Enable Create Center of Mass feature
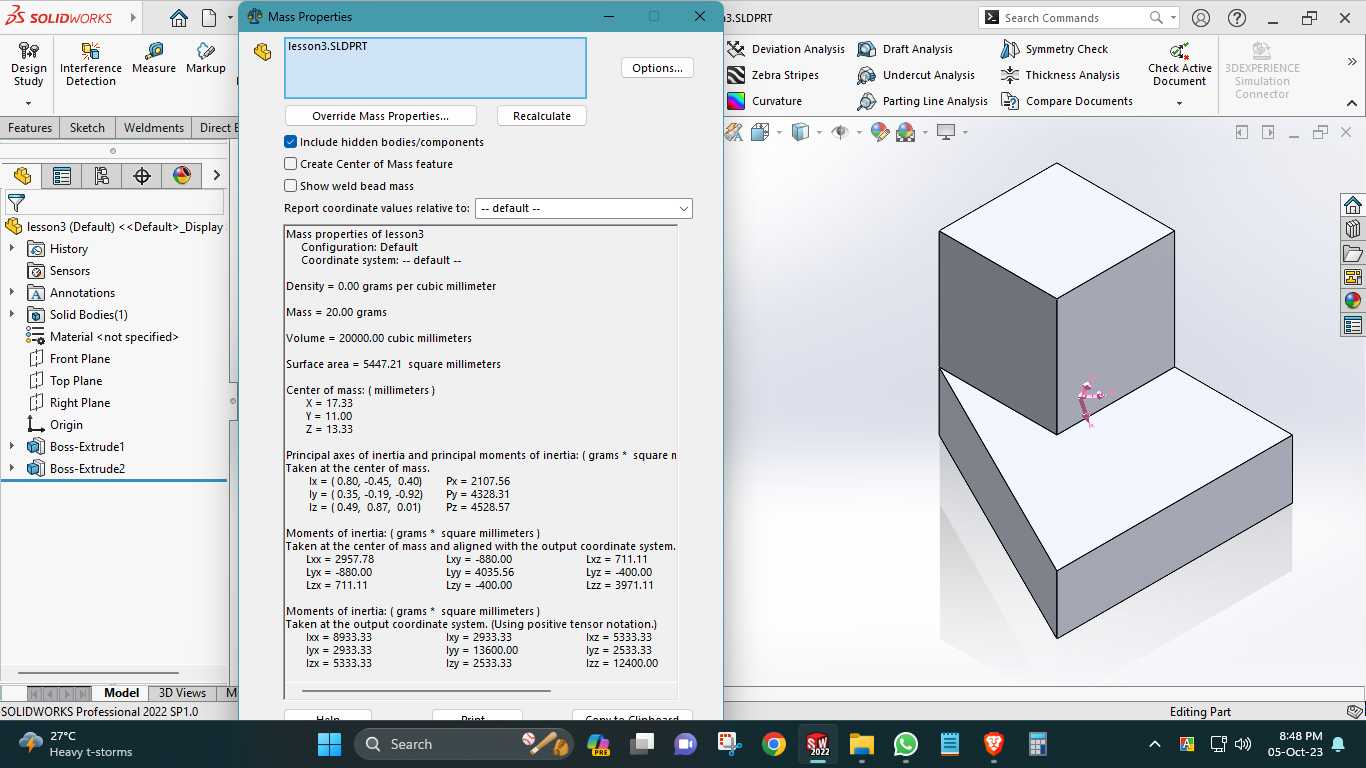The width and height of the screenshot is (1366, 768). (290, 164)
